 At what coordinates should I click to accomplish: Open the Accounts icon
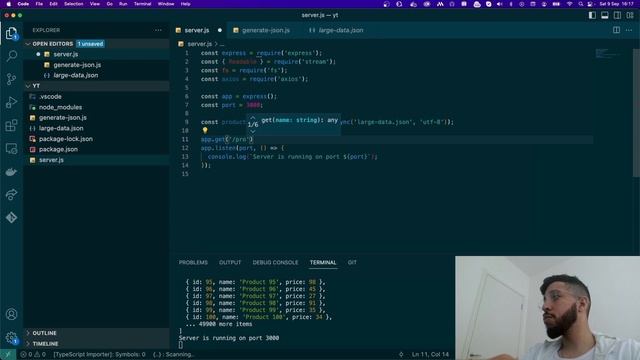pos(11,314)
